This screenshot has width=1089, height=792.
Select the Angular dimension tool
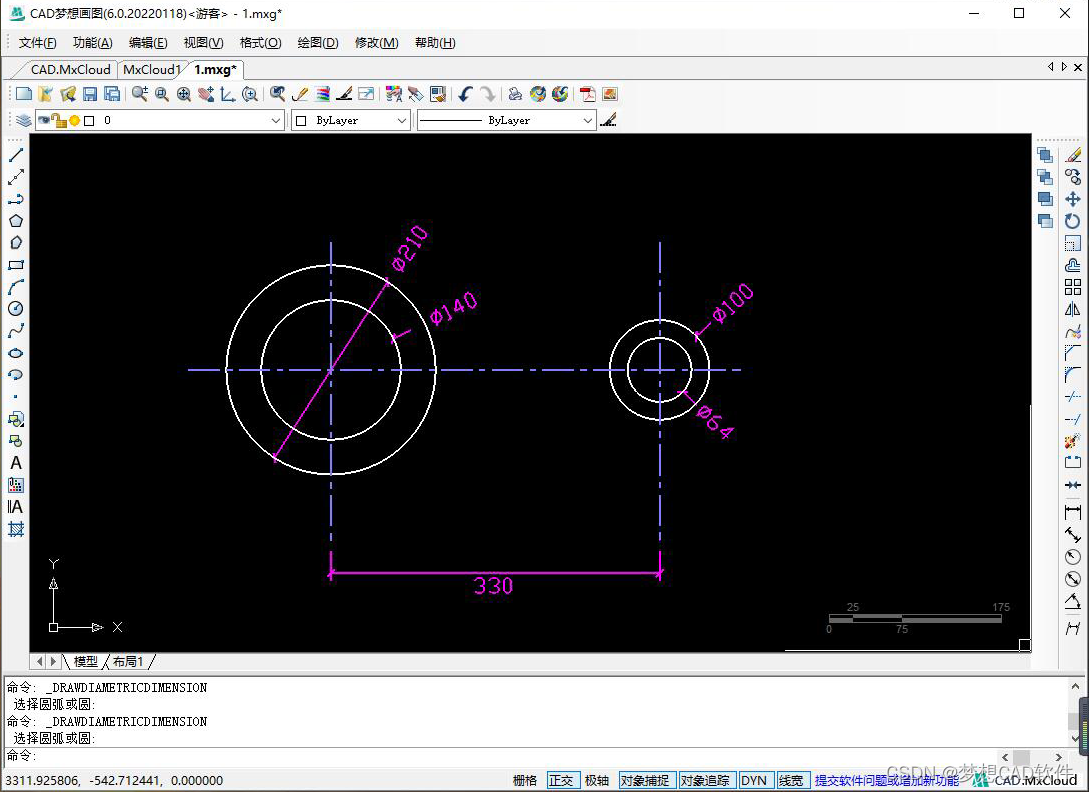[x=1073, y=601]
